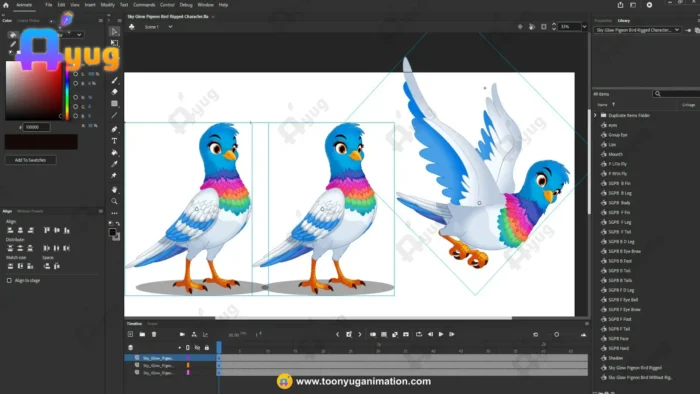
Task: Click the add camera icon in Timeline
Action: [182, 334]
